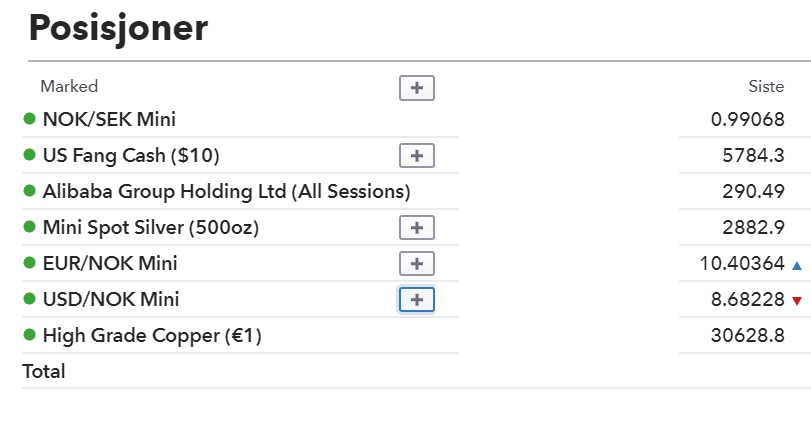Click the green dot beside Mini Spot Silver
This screenshot has height=421, width=811.
(29, 227)
